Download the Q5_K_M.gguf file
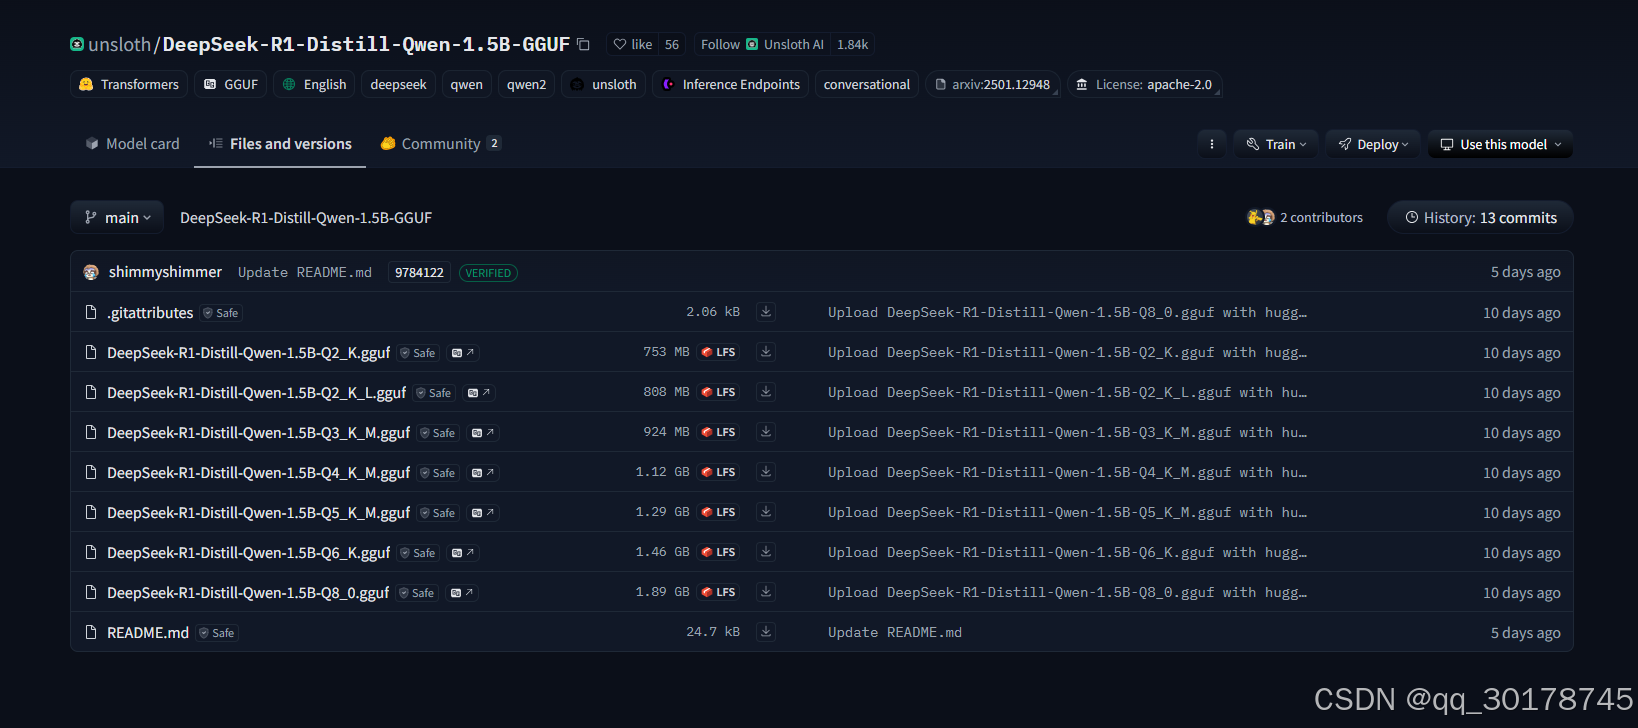1638x728 pixels. (x=765, y=512)
